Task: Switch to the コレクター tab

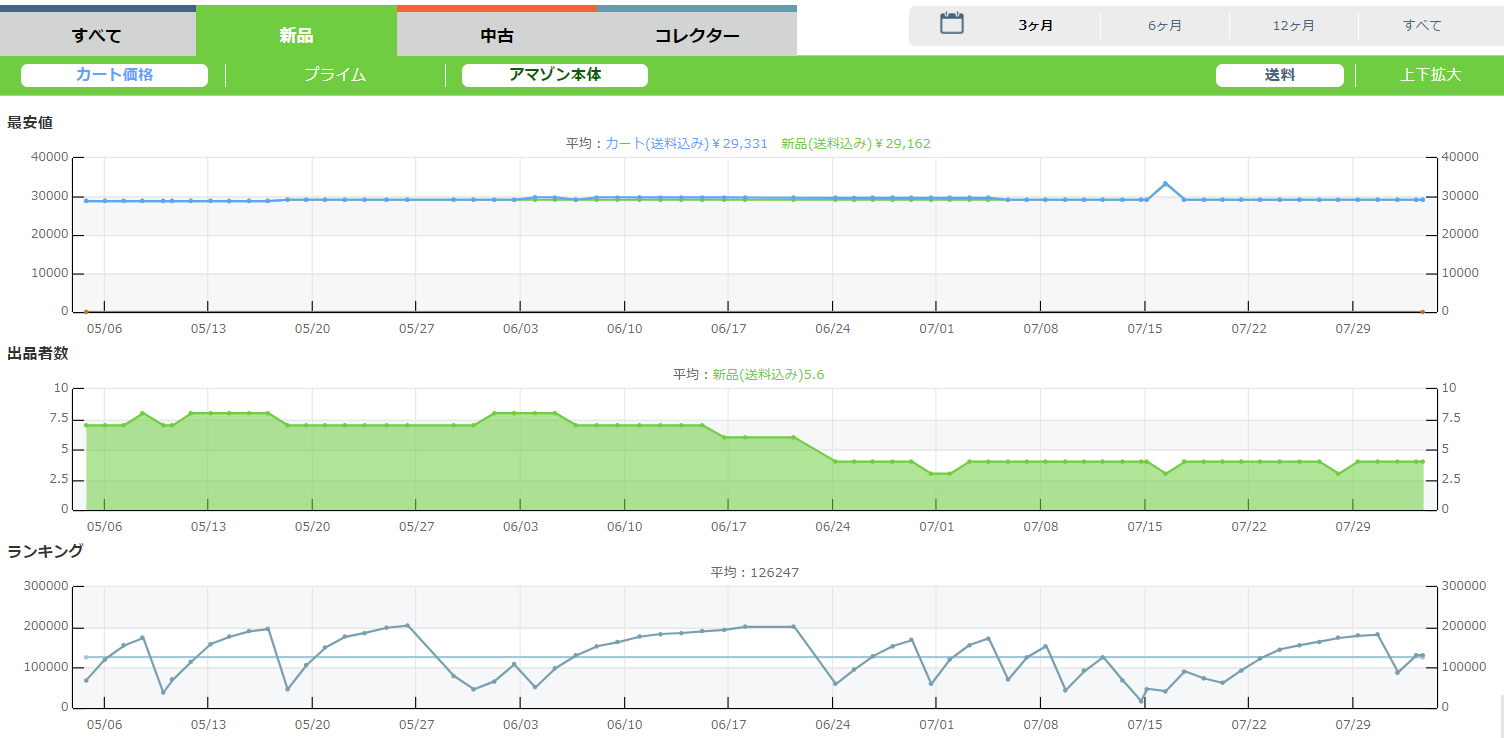Action: pyautogui.click(x=697, y=36)
